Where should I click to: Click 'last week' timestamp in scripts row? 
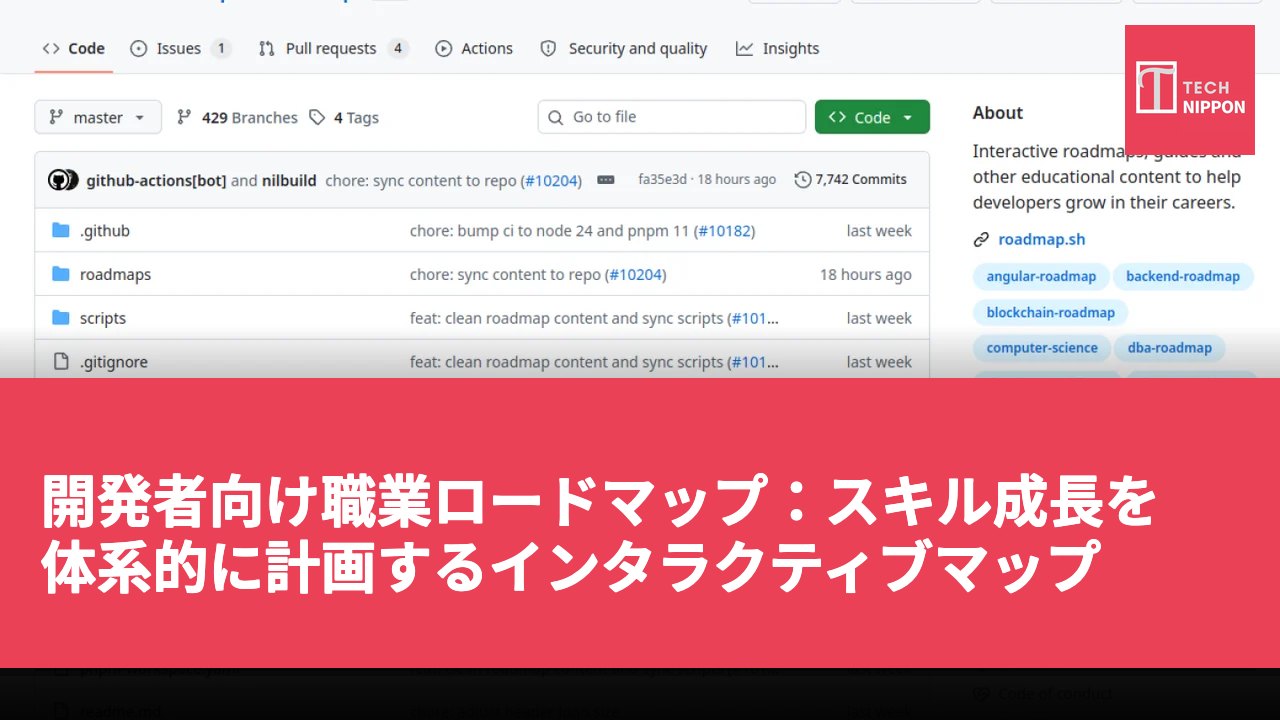point(879,319)
